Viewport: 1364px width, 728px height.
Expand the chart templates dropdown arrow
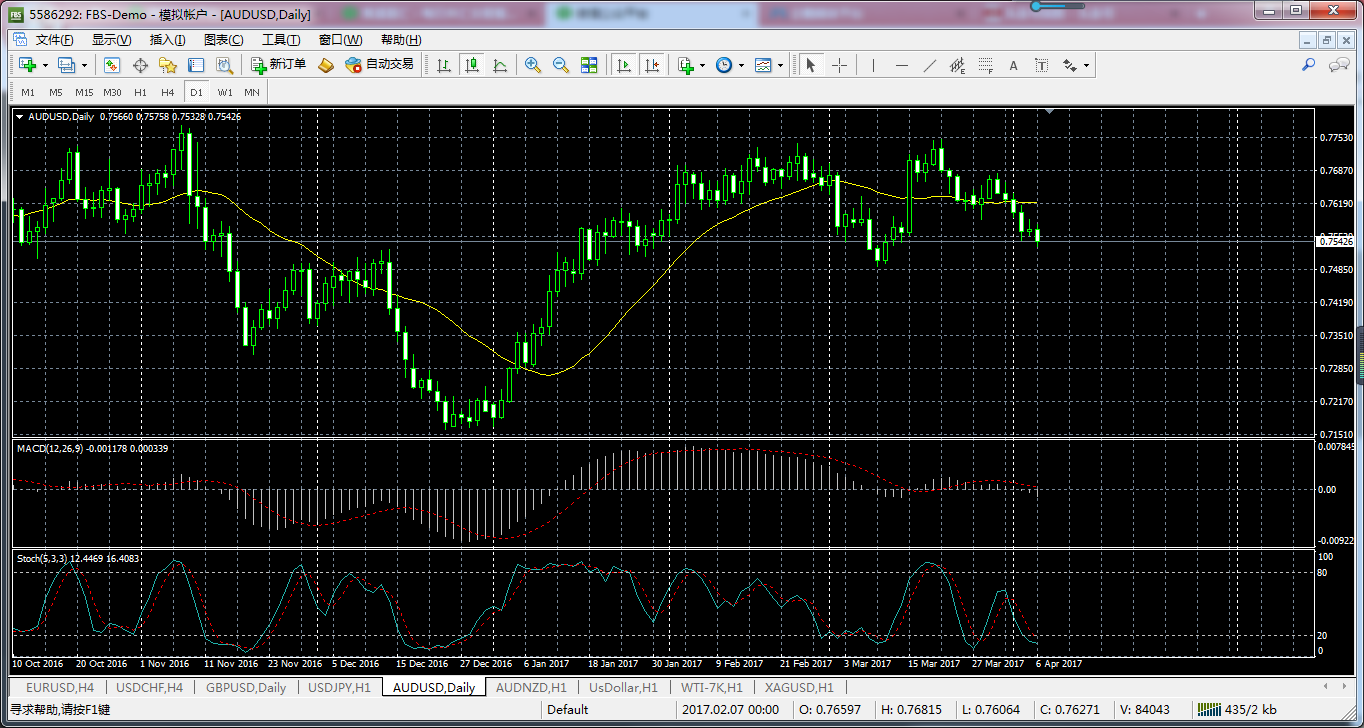tap(780, 65)
